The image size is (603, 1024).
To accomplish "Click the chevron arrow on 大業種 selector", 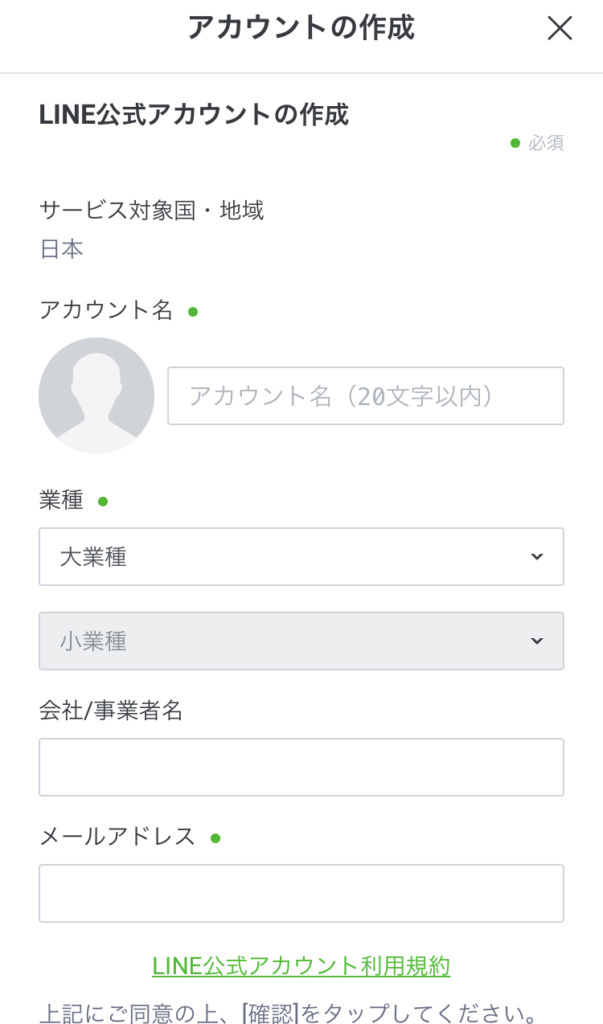I will tap(537, 557).
